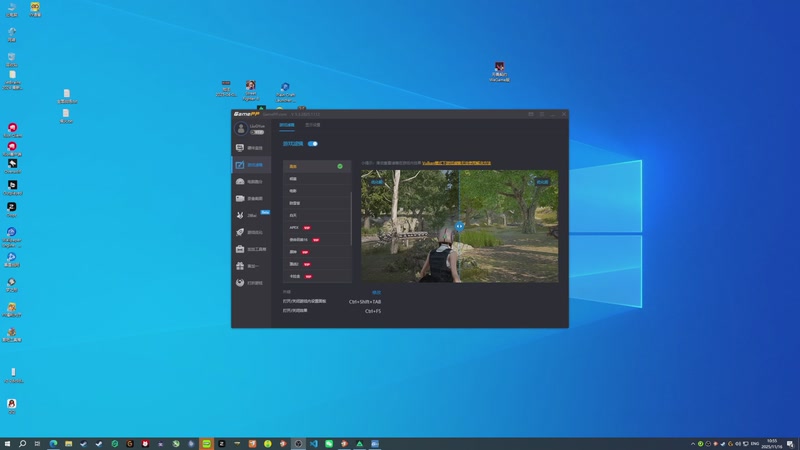800x450 pixels.
Task: Open the toolbox icon in GamePP sidebar
Action: point(240,249)
